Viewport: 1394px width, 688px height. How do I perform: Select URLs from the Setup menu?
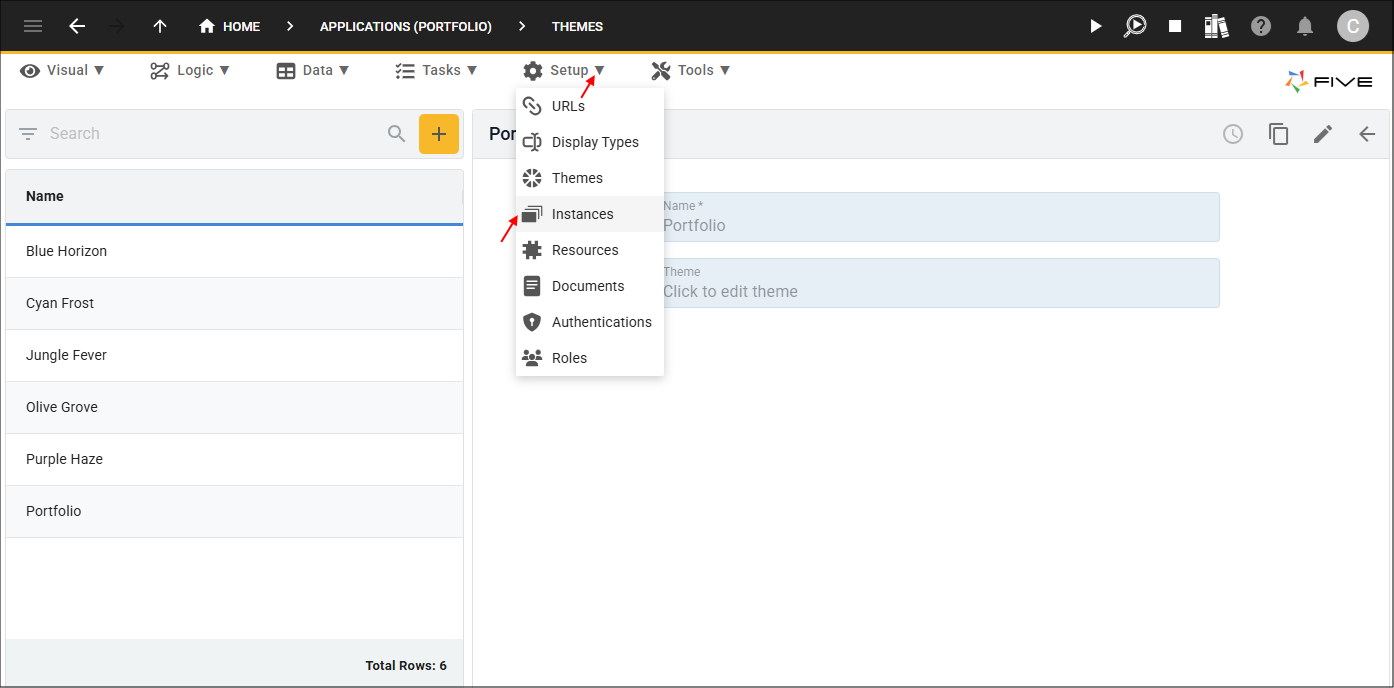coord(590,106)
